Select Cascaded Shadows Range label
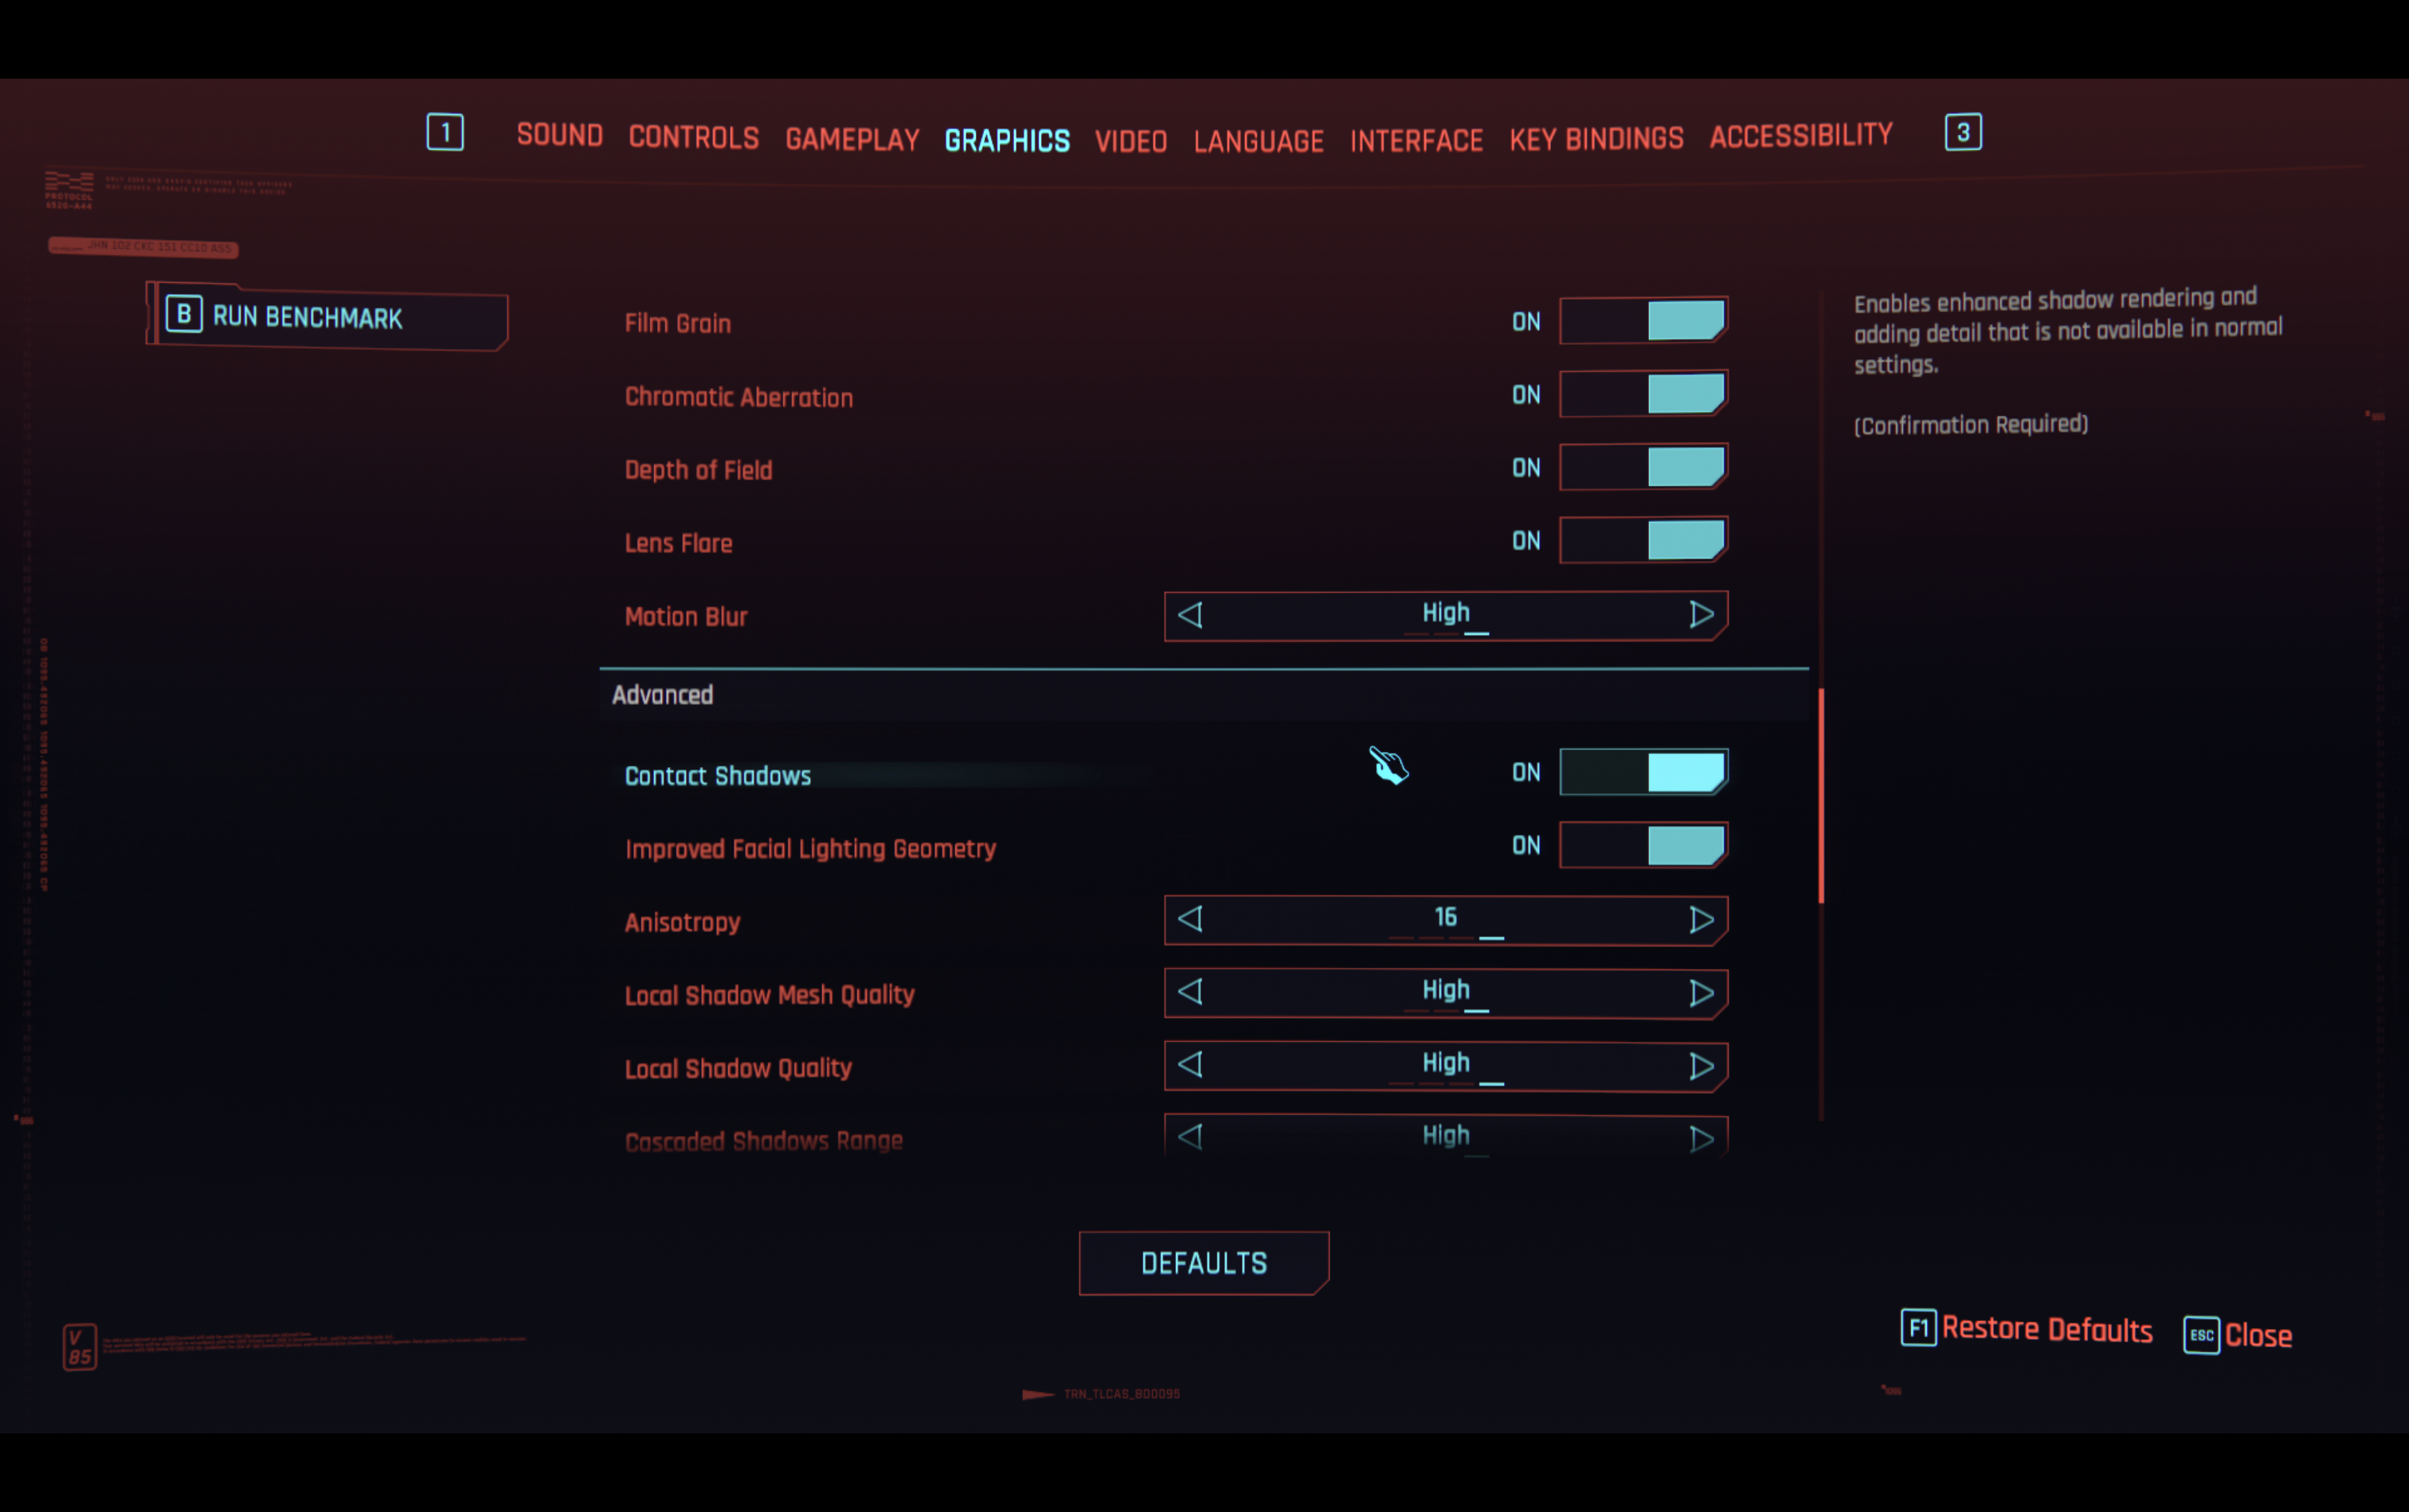Screen dimensions: 2409x1512 763,1141
